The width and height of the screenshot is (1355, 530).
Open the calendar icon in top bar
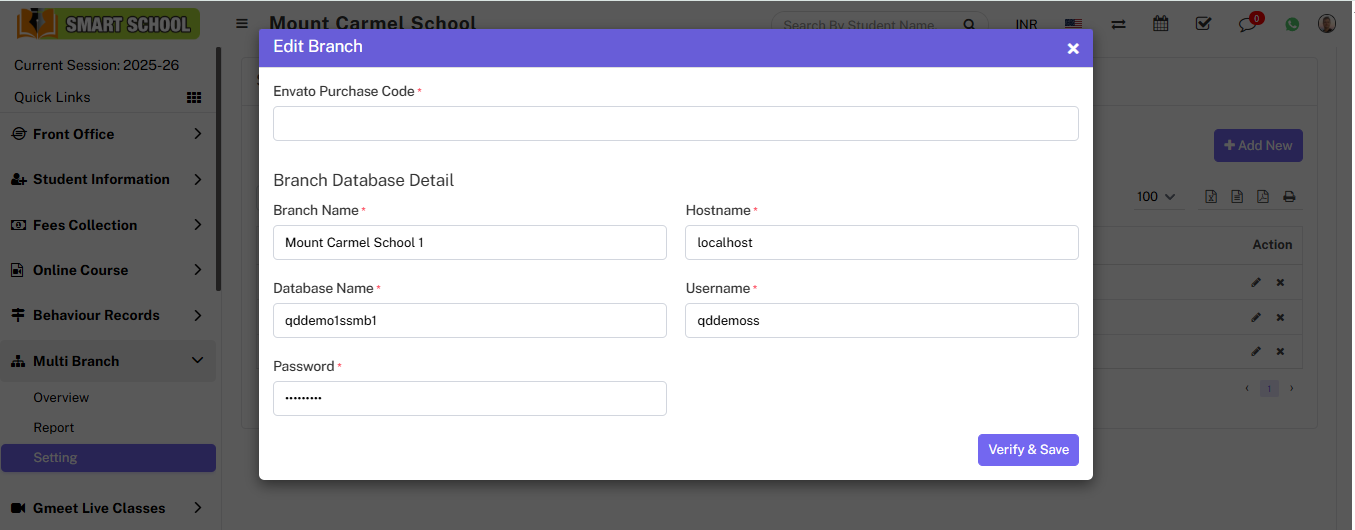pos(1160,24)
